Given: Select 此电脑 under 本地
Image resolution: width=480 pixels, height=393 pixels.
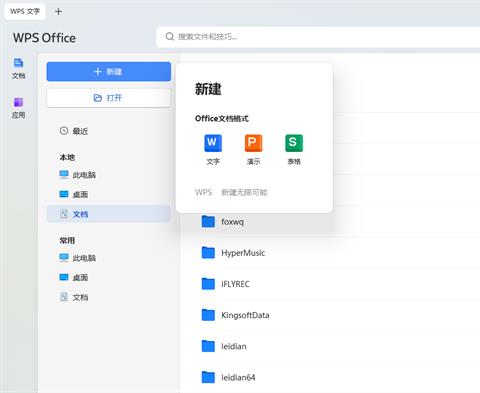Looking at the screenshot, I should click(x=109, y=175).
